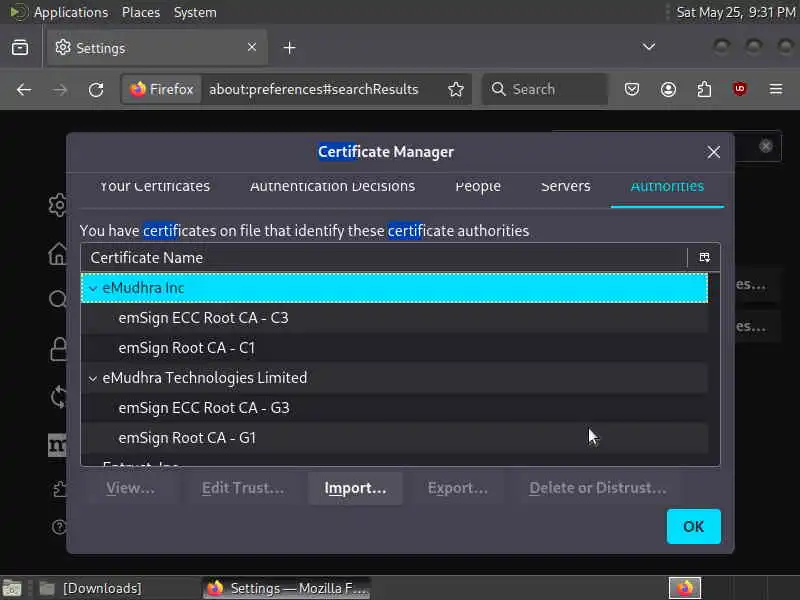
Task: Open More from Mozilla sidebar icon
Action: point(57,445)
